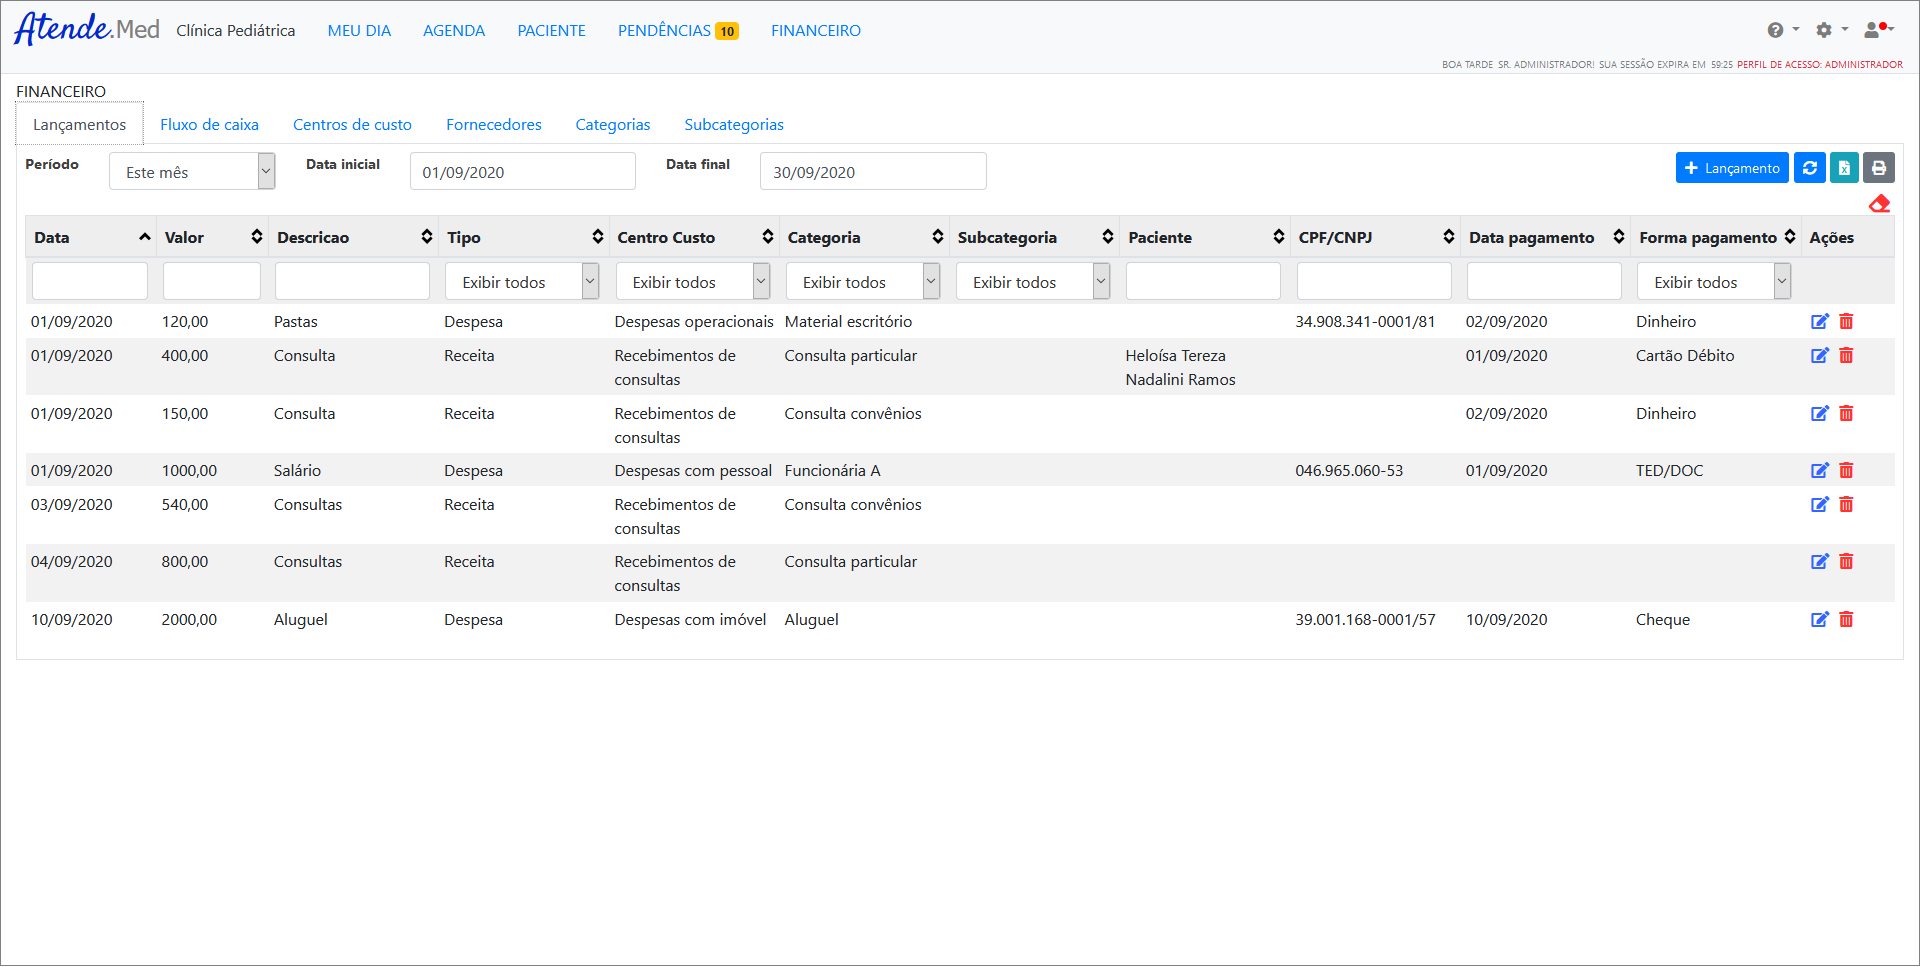Viewport: 1920px width, 967px height.
Task: Open the user profile icon menu
Action: pyautogui.click(x=1878, y=30)
